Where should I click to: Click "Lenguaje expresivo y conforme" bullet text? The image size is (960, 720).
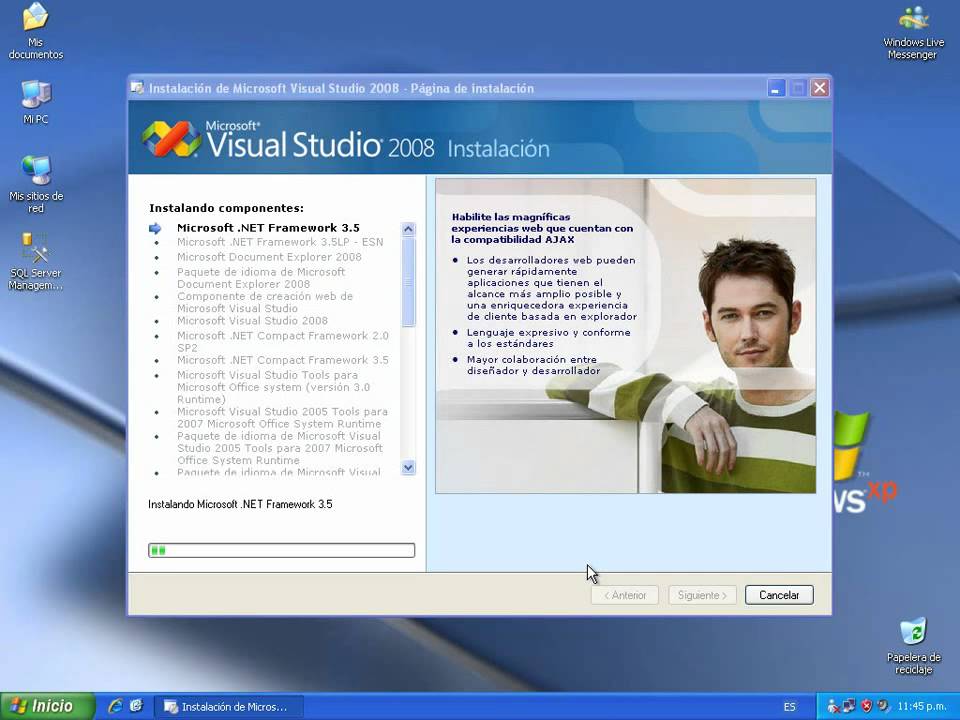tap(549, 338)
